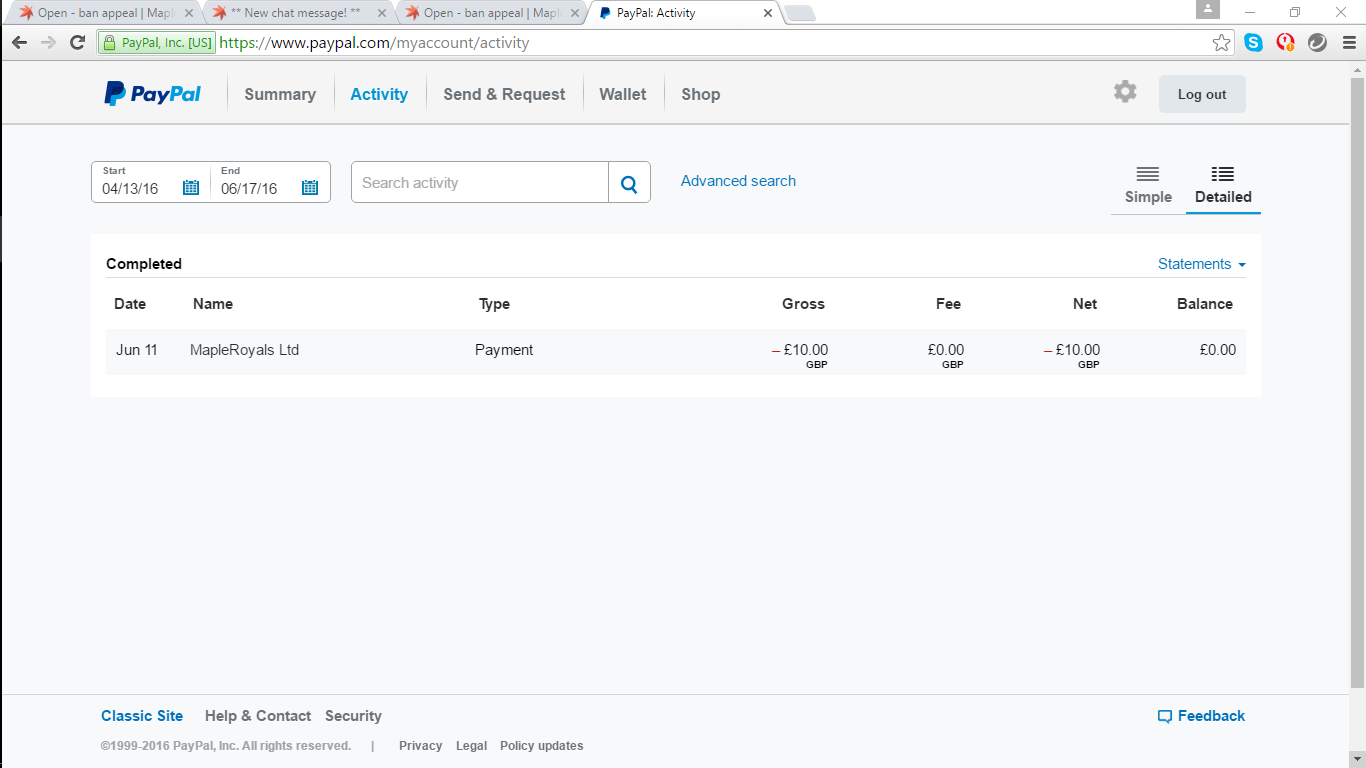Click the Date column header
The image size is (1366, 768).
(130, 304)
